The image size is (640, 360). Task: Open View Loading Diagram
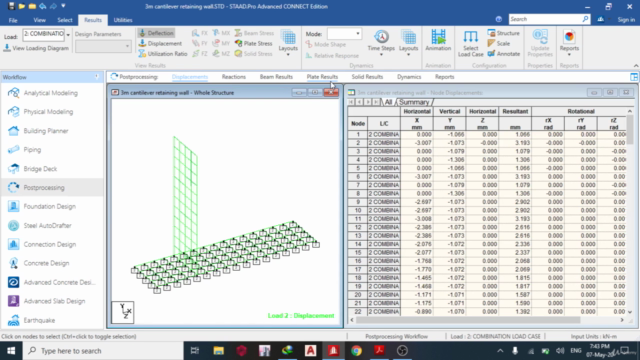pos(36,48)
